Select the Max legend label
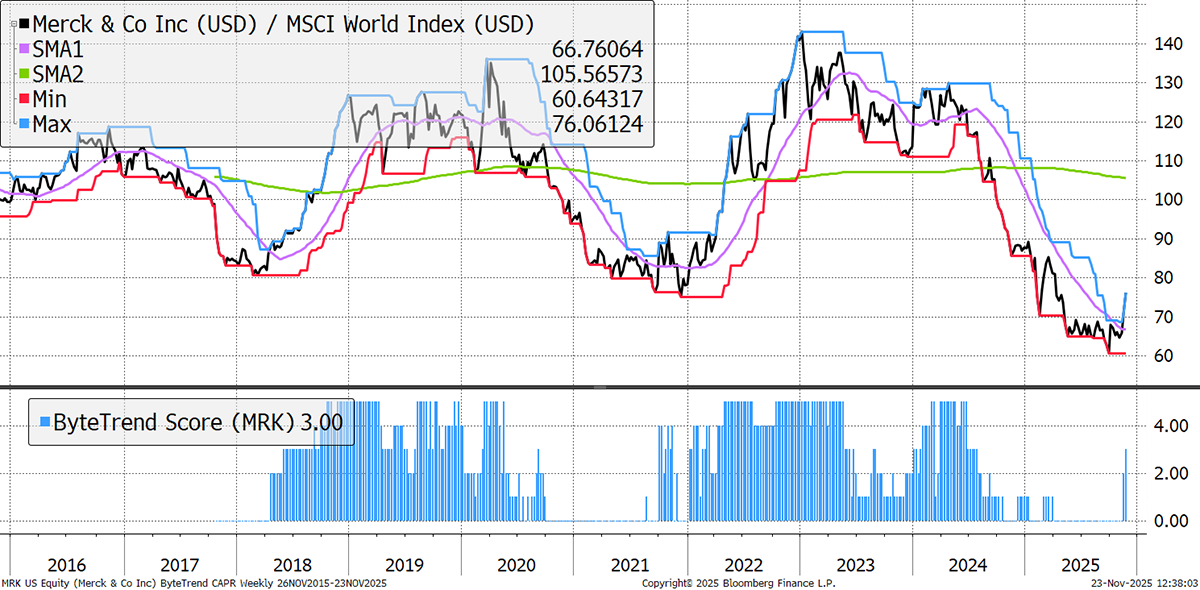Viewport: 1200px width, 590px height. (56, 123)
